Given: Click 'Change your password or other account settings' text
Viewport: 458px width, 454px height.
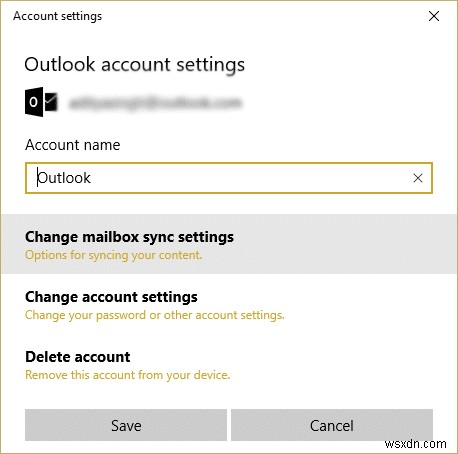Looking at the screenshot, I should pos(155,315).
